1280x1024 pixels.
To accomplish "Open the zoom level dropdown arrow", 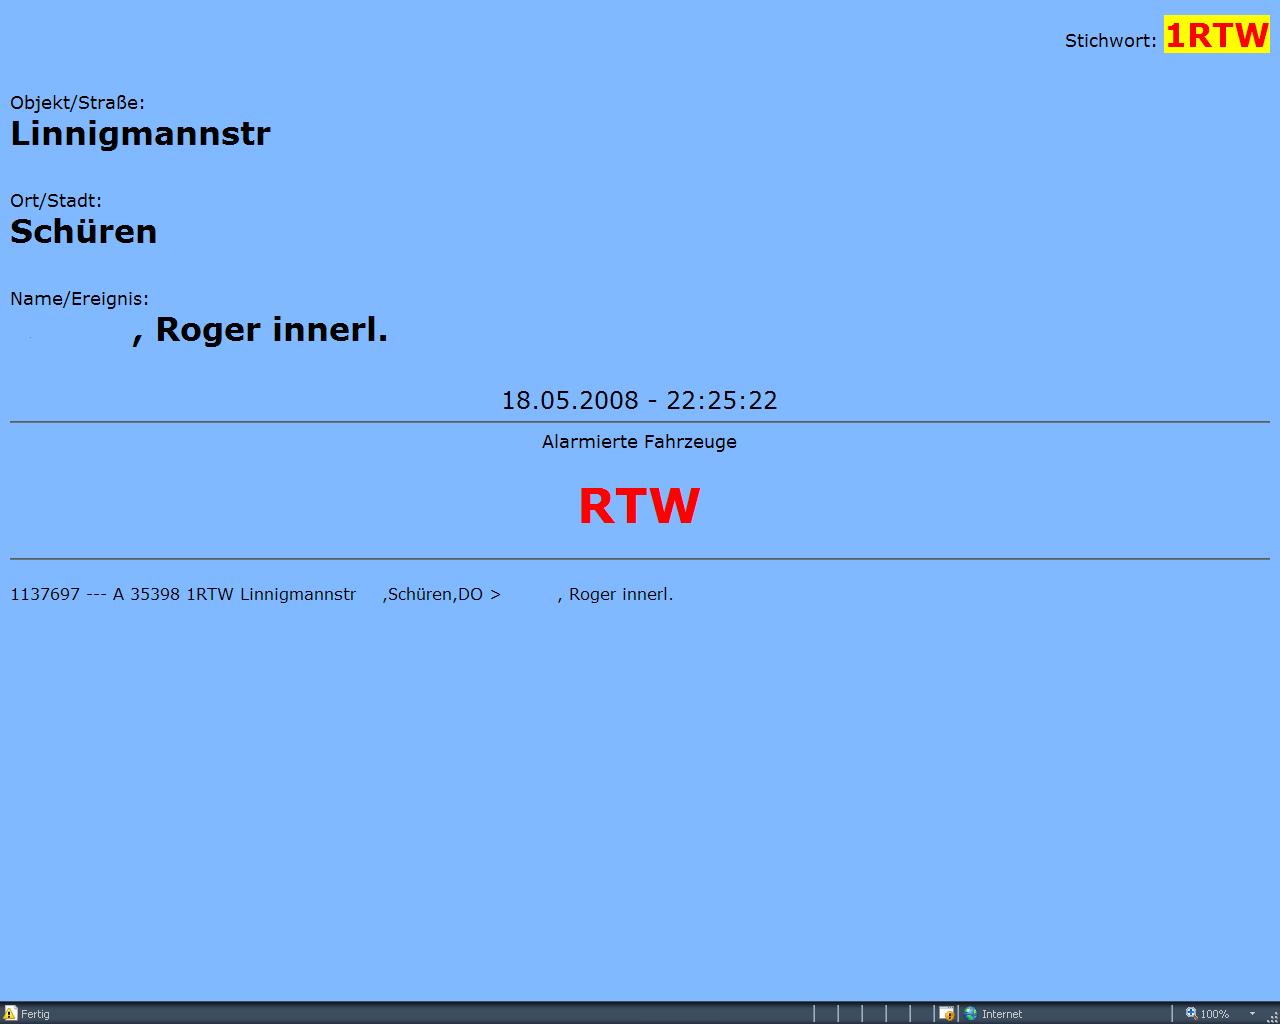I will pyautogui.click(x=1252, y=1013).
